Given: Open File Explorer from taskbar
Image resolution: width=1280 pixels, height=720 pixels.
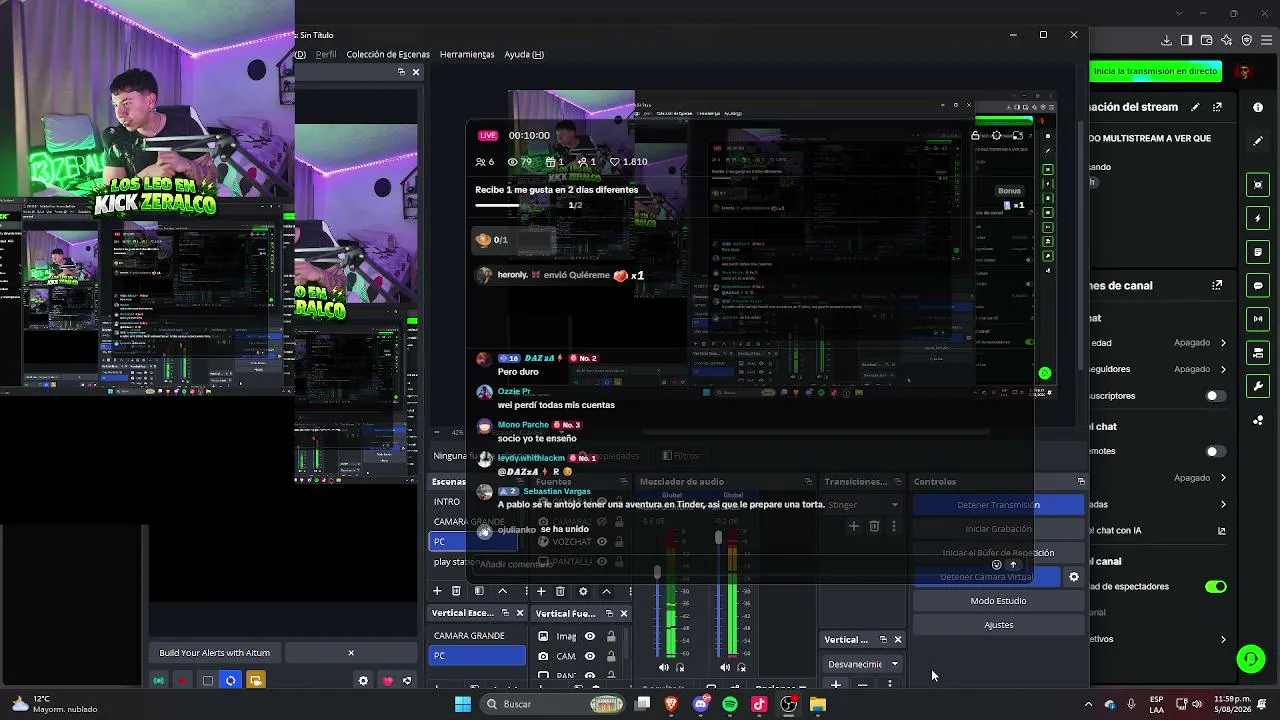Looking at the screenshot, I should (x=817, y=704).
